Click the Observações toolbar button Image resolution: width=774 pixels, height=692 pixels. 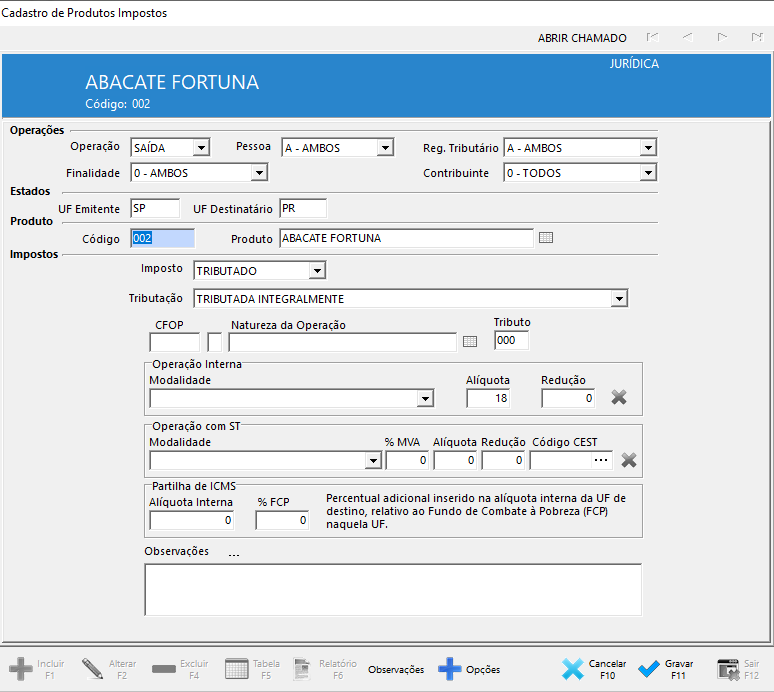click(x=396, y=669)
